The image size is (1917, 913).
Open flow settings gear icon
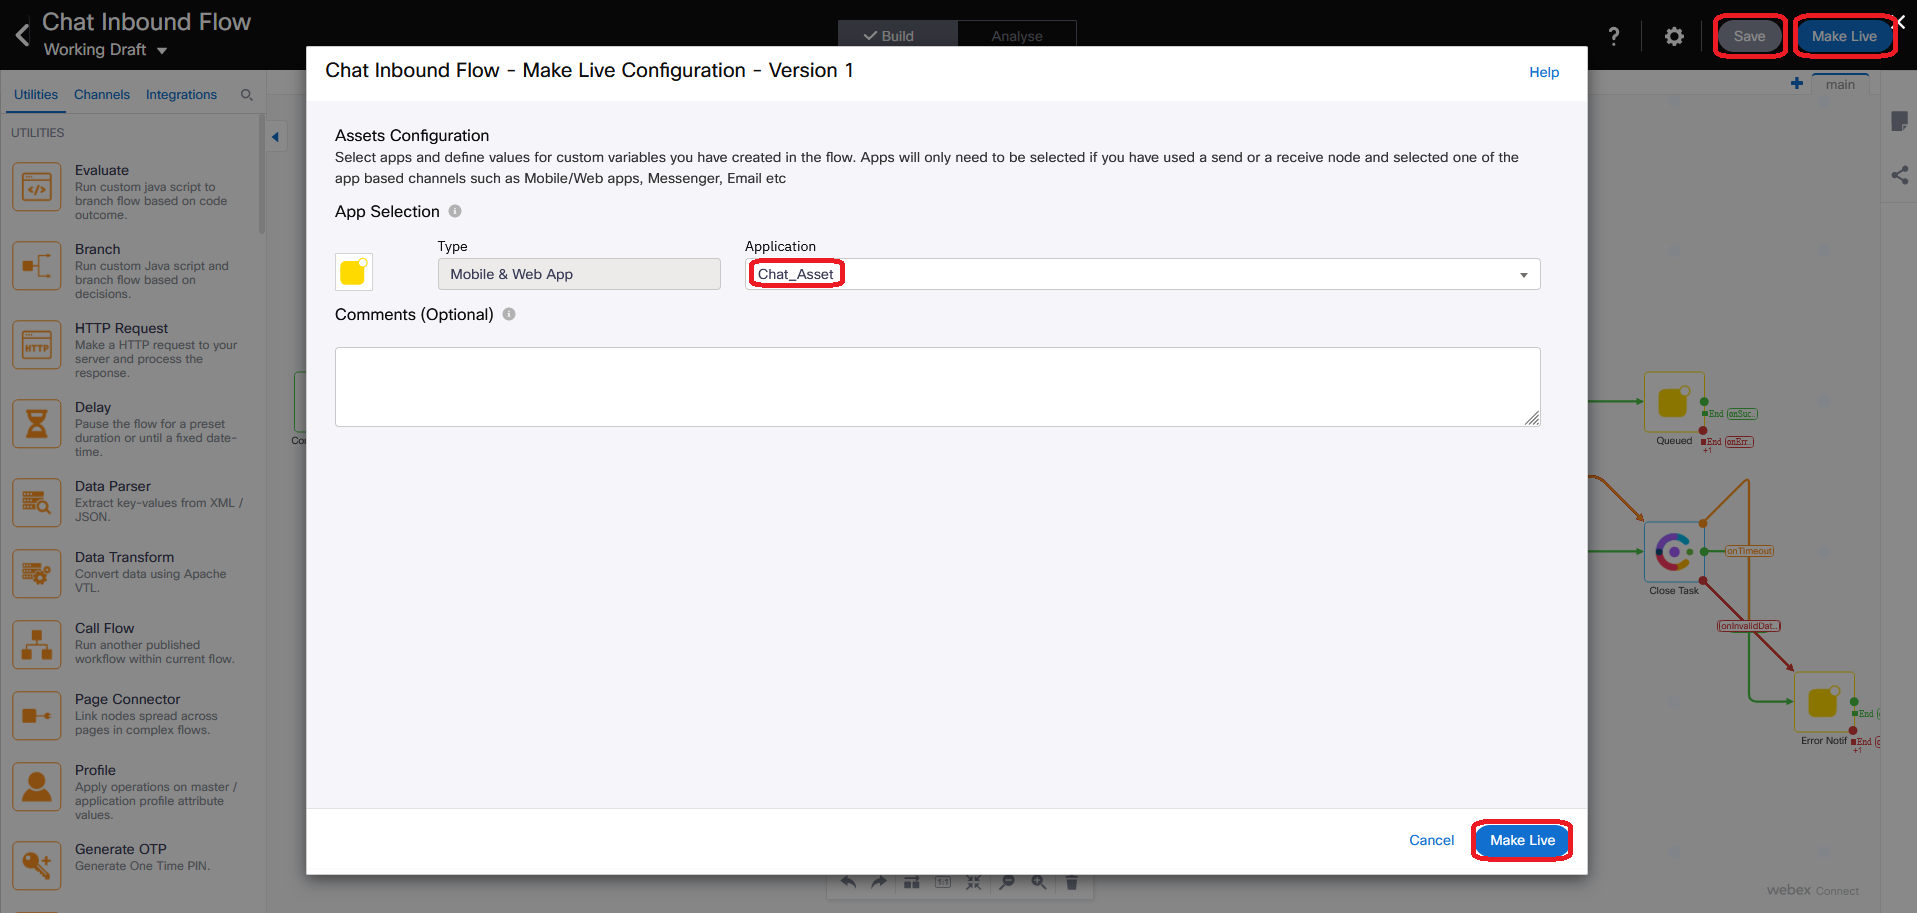pyautogui.click(x=1674, y=37)
